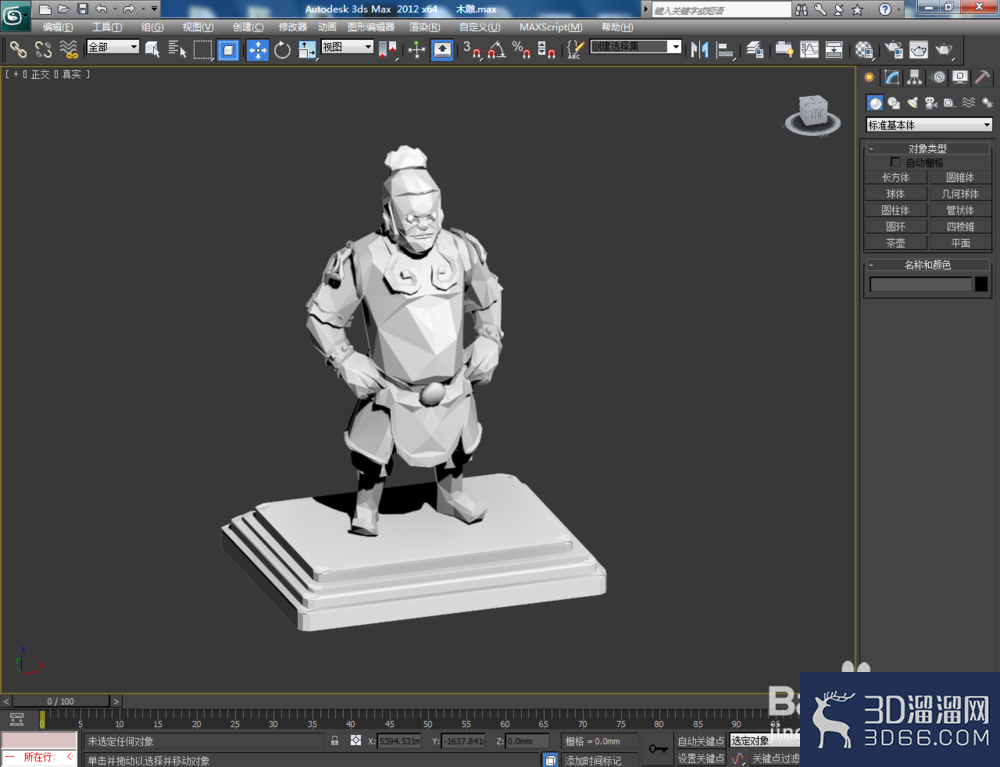The width and height of the screenshot is (1000, 767).
Task: Open the Layer Manager icon
Action: pos(754,50)
